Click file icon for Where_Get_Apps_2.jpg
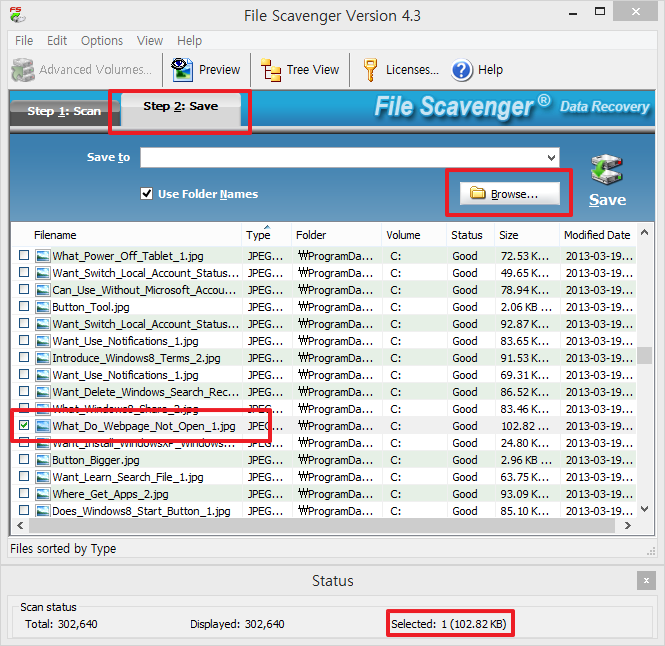The width and height of the screenshot is (665, 646). (x=42, y=494)
